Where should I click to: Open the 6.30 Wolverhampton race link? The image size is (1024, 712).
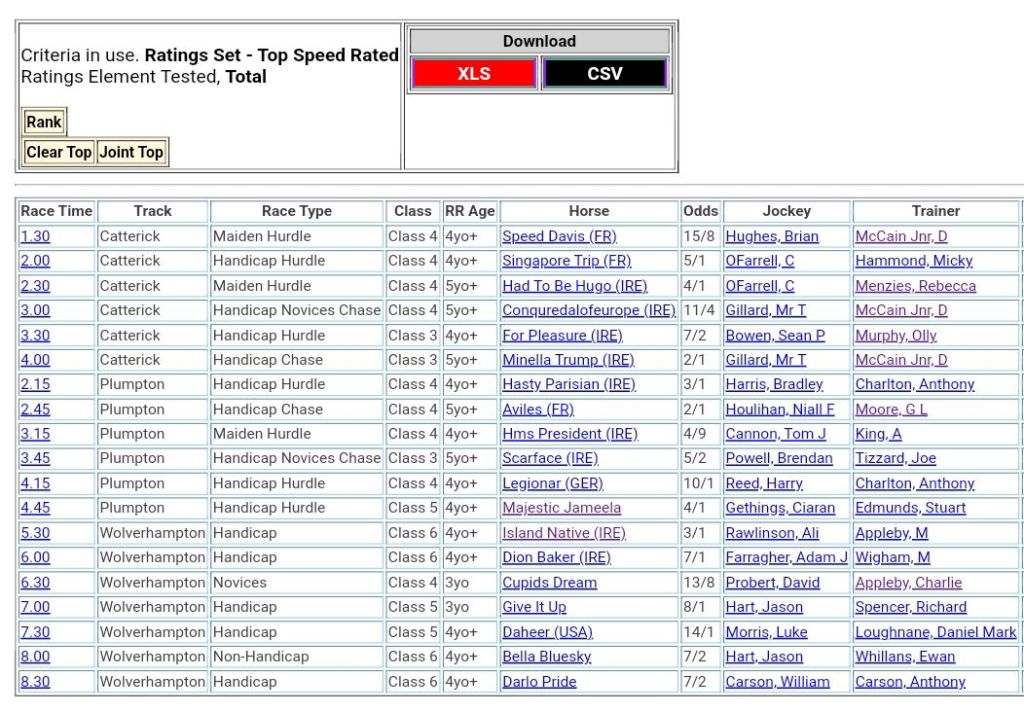[x=35, y=583]
